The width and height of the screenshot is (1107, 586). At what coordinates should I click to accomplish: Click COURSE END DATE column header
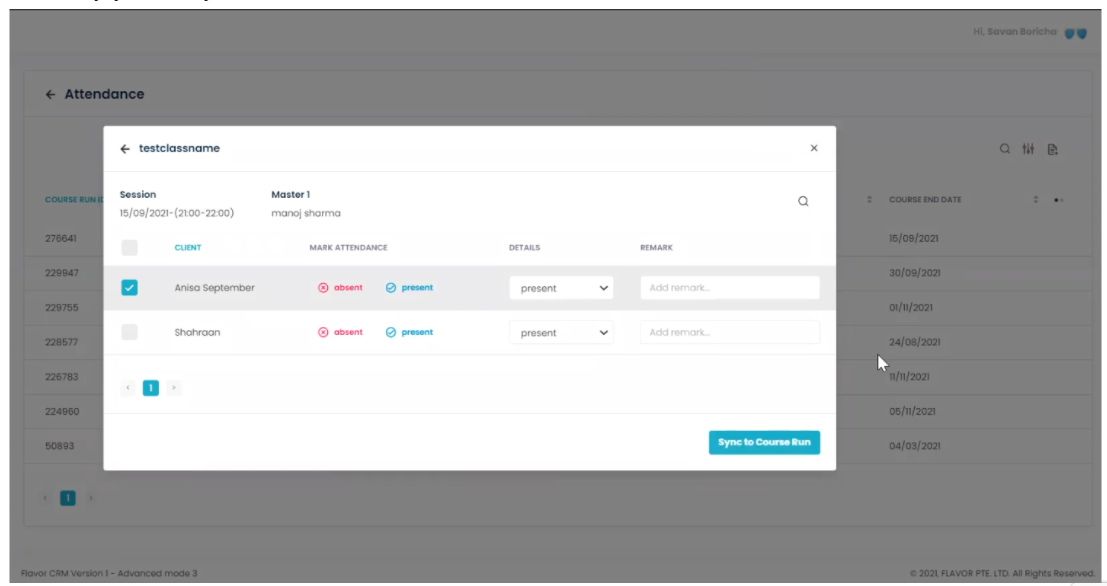(x=925, y=200)
